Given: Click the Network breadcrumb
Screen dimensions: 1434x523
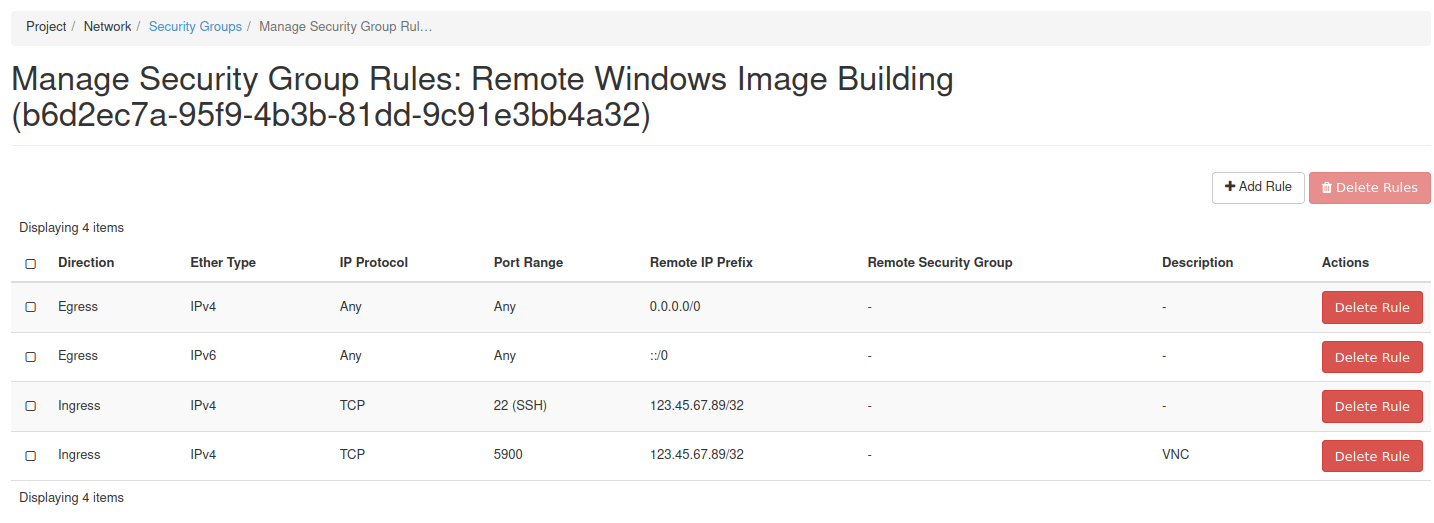Looking at the screenshot, I should (107, 27).
